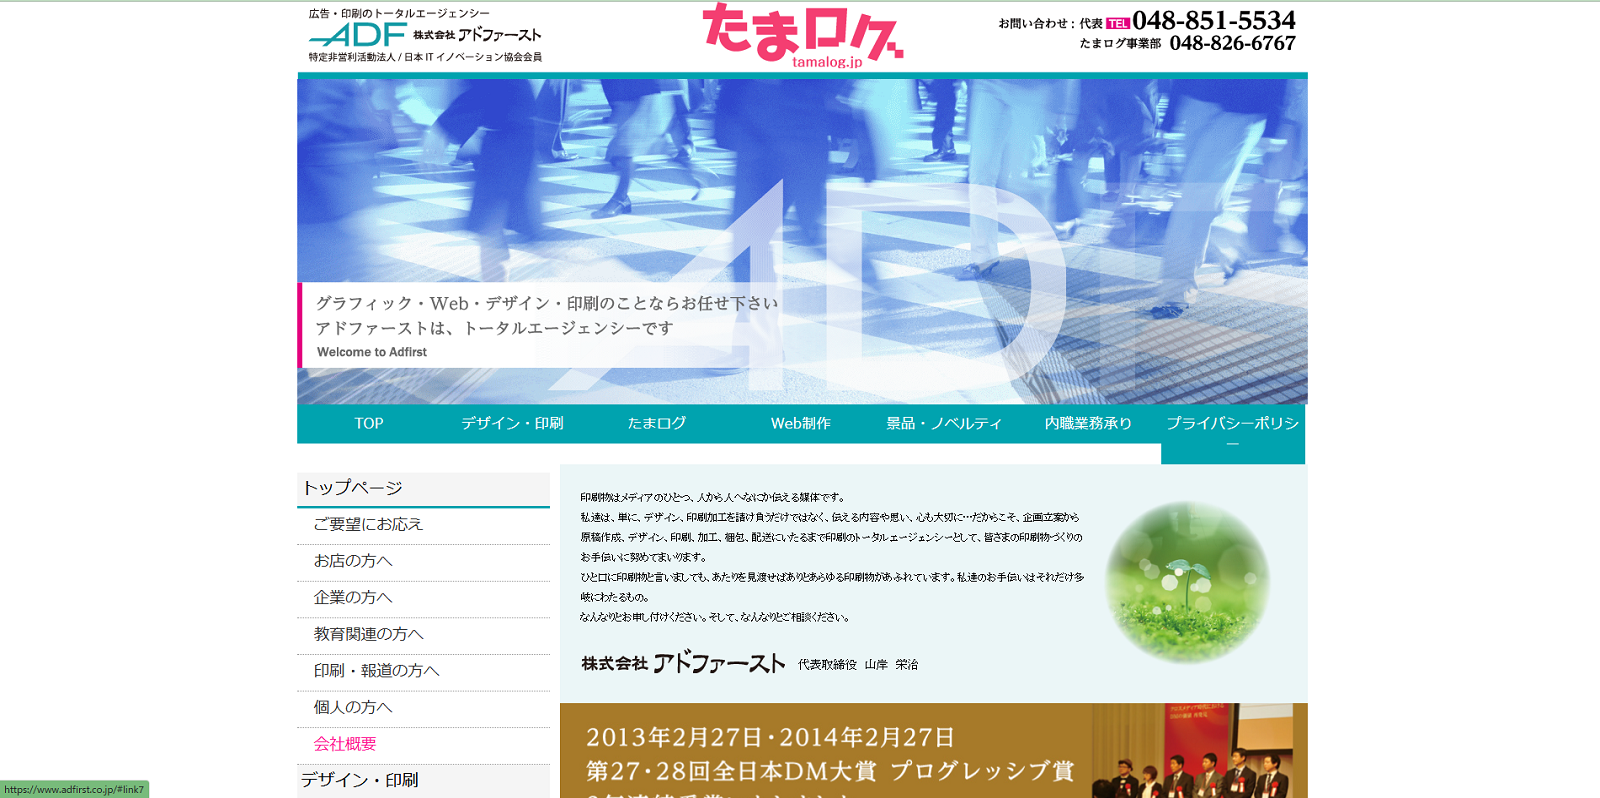Click the pink TEL badge icon
The height and width of the screenshot is (798, 1600).
pos(1118,23)
